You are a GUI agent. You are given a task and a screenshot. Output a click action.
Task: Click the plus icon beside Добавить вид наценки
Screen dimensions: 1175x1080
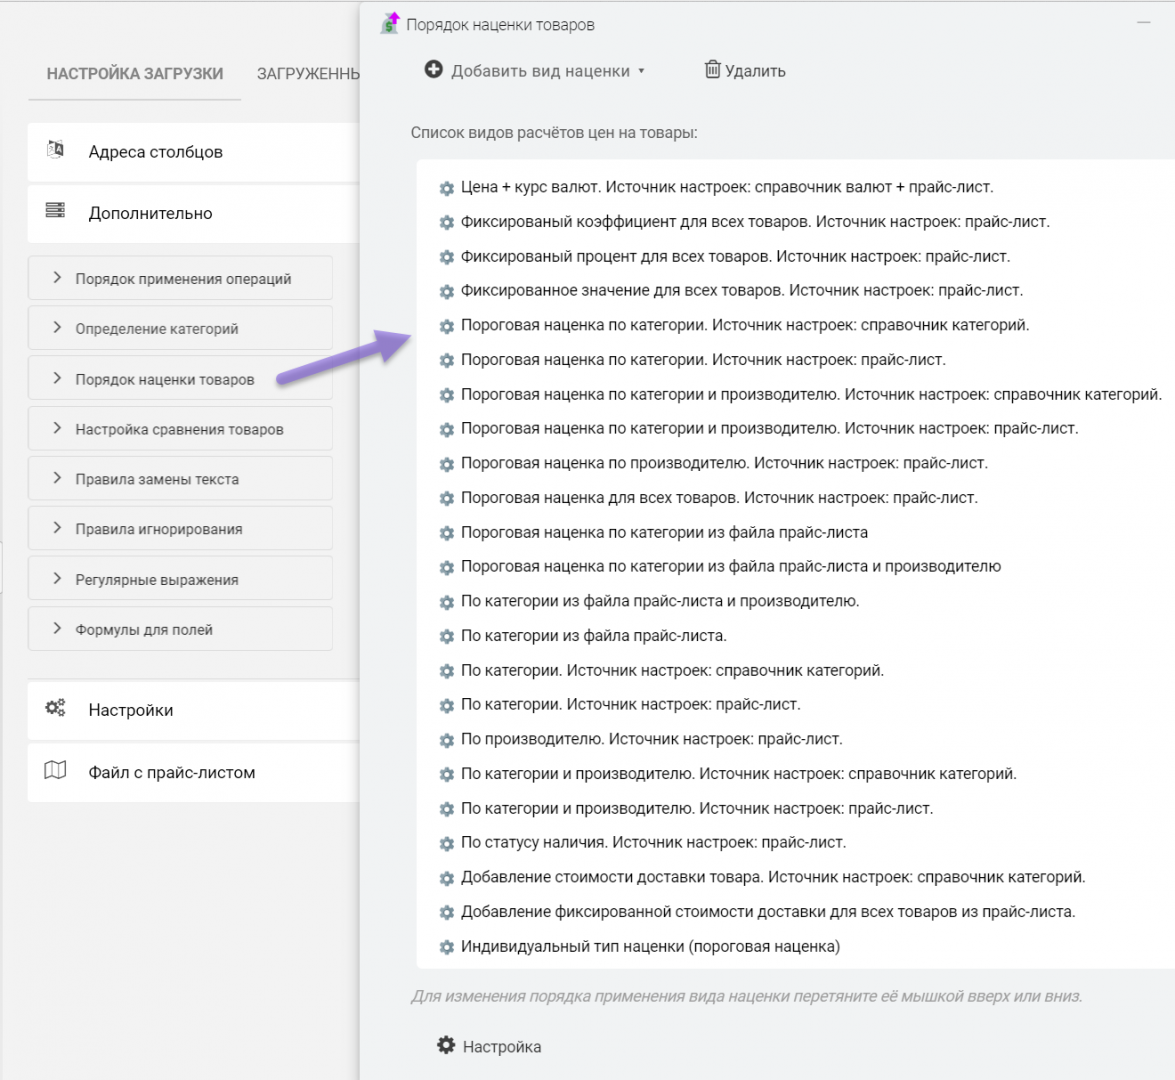pyautogui.click(x=433, y=70)
